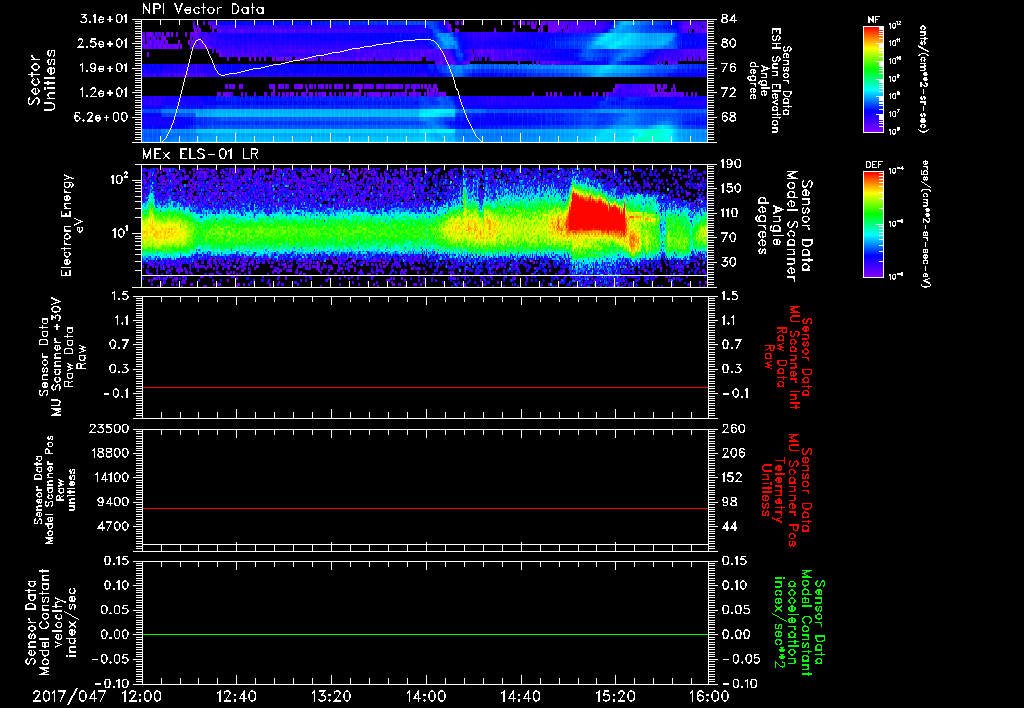The image size is (1024, 708).
Task: Click the 30 scanner angle tick value
Action: tap(728, 262)
